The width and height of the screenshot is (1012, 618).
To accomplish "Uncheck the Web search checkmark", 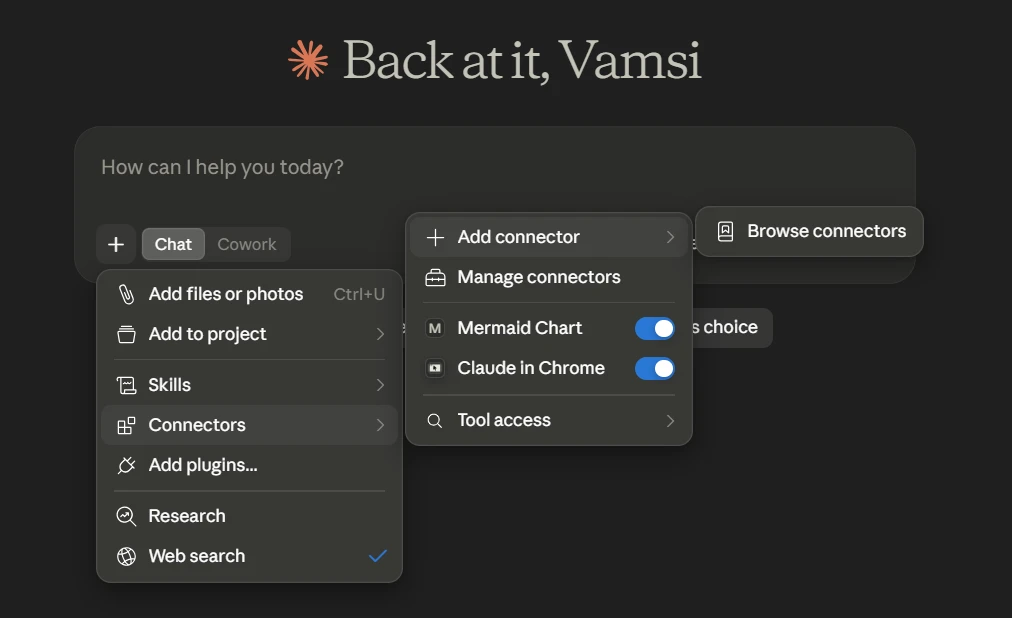I will pos(378,555).
